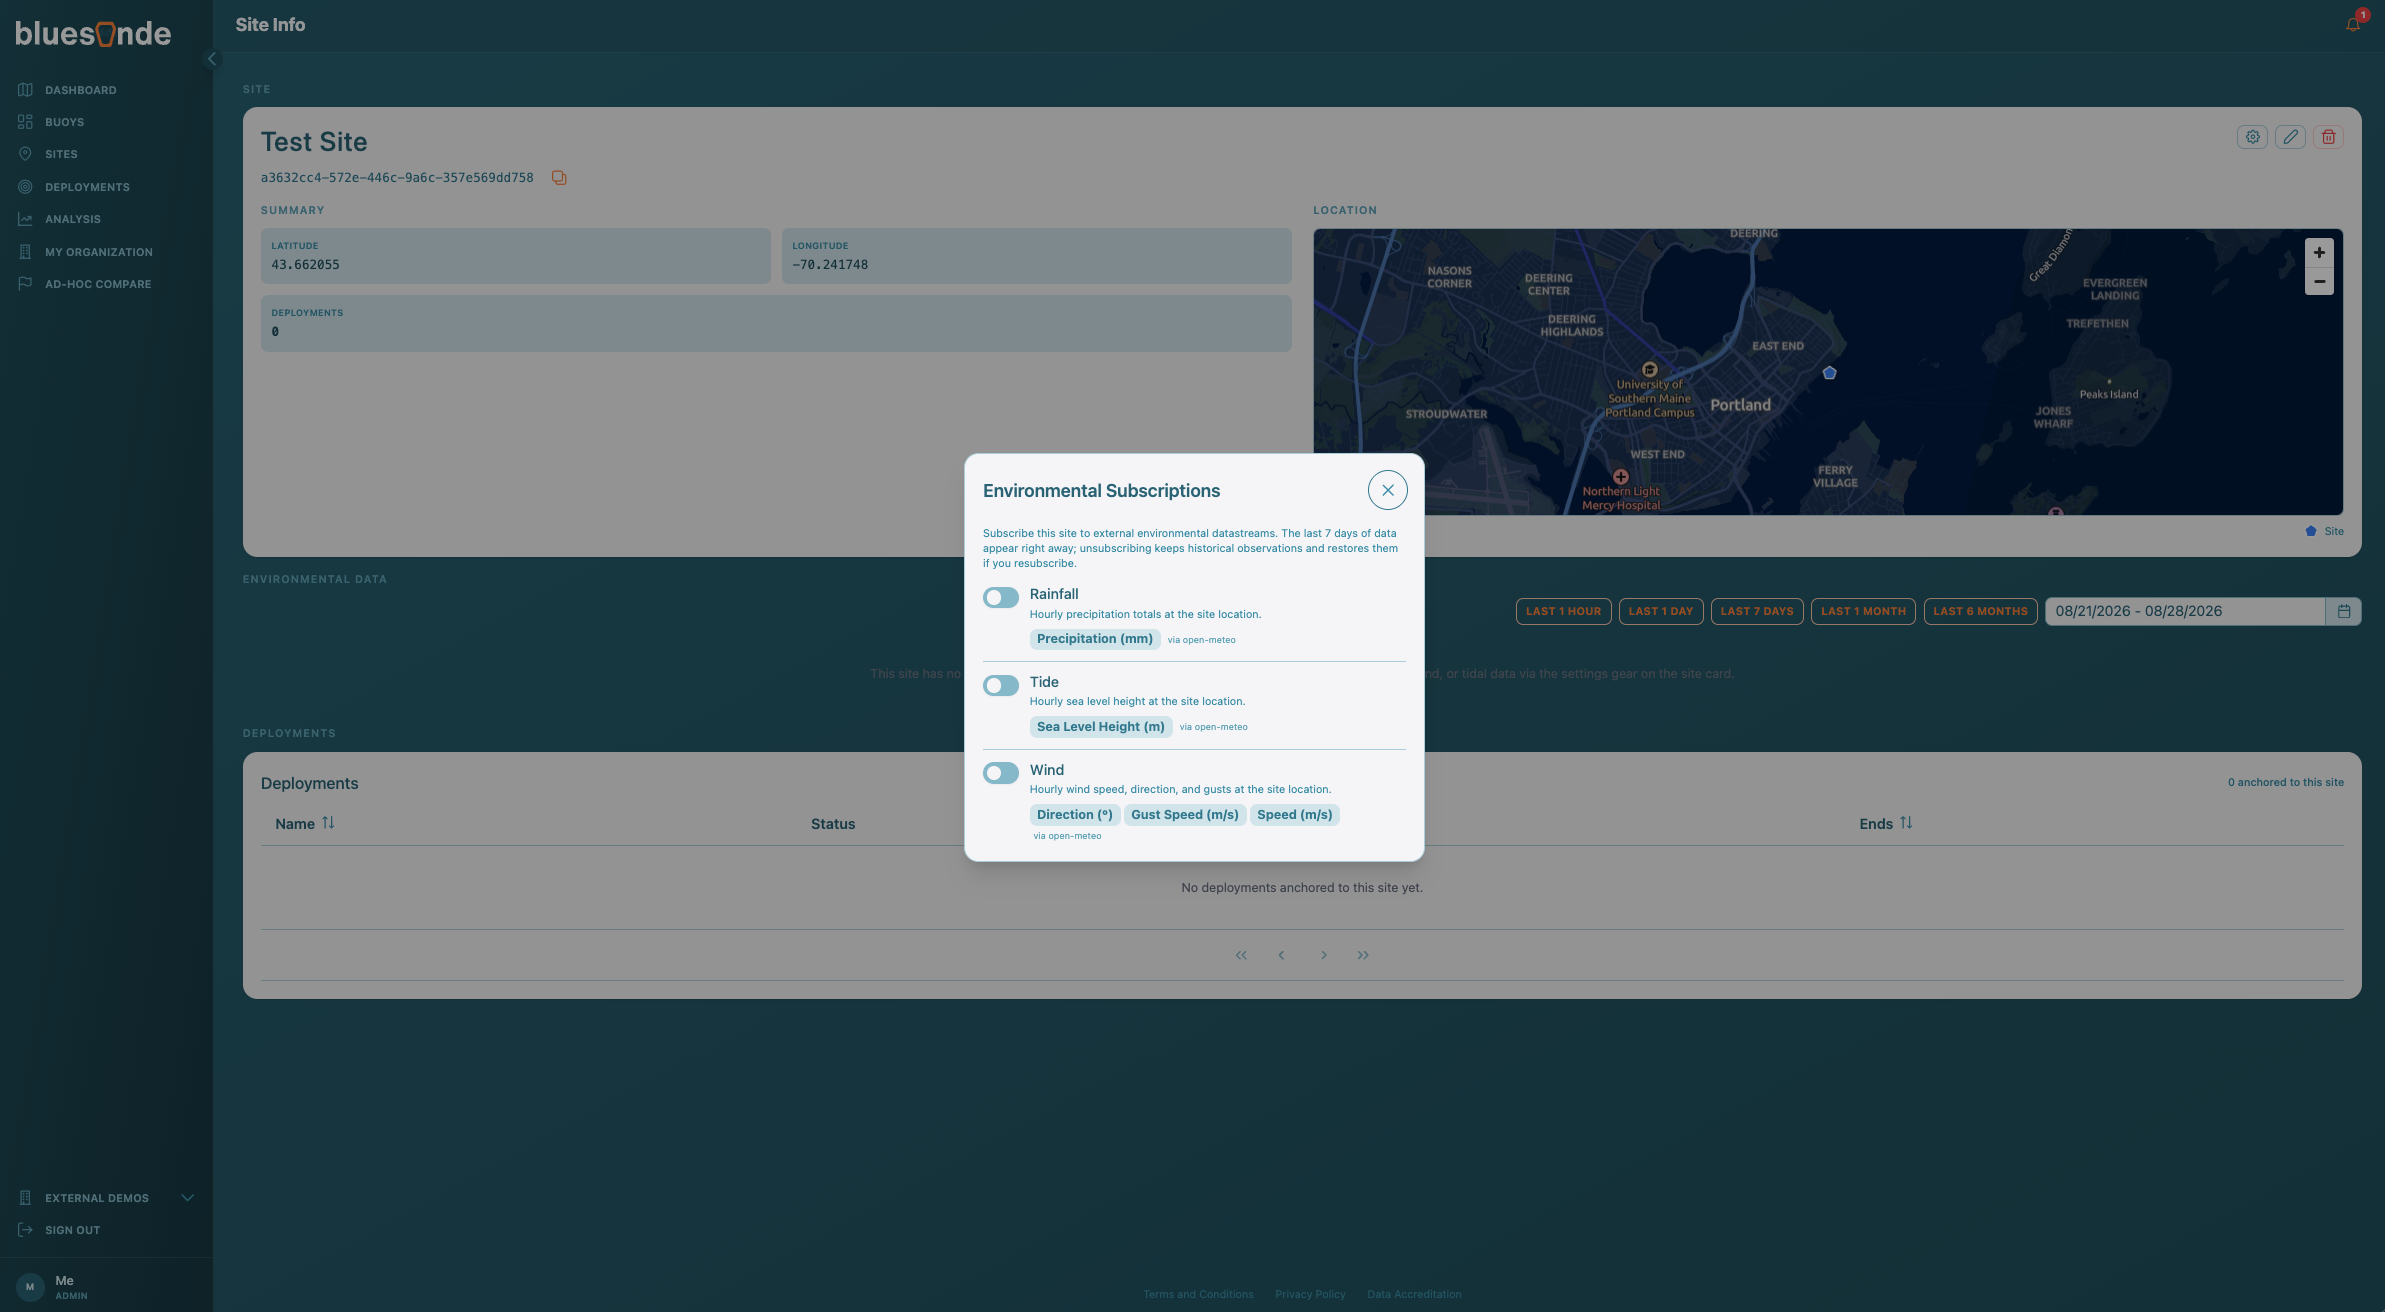The image size is (2385, 1312).
Task: Zoom in on the location map
Action: click(2318, 253)
